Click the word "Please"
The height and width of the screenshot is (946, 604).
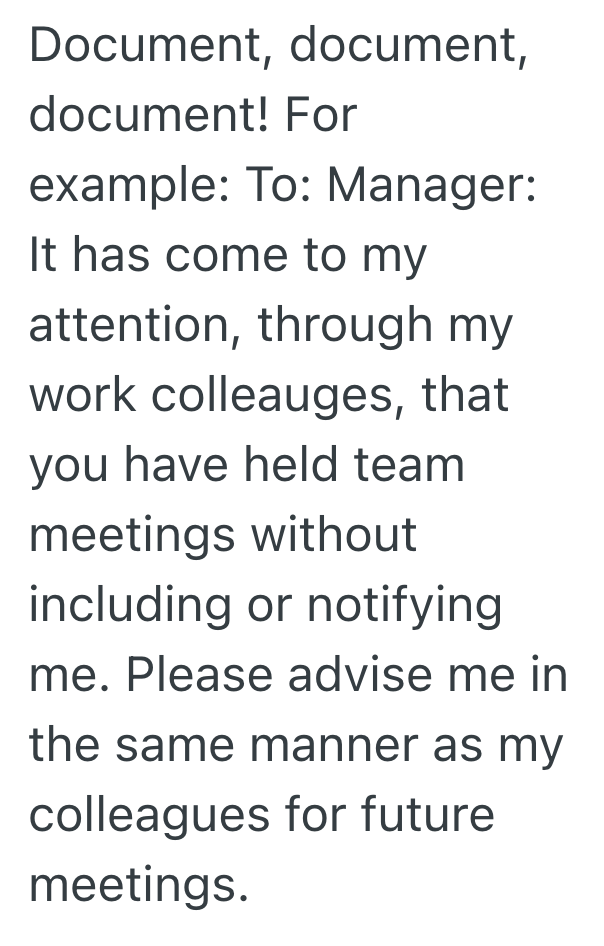pos(201,676)
